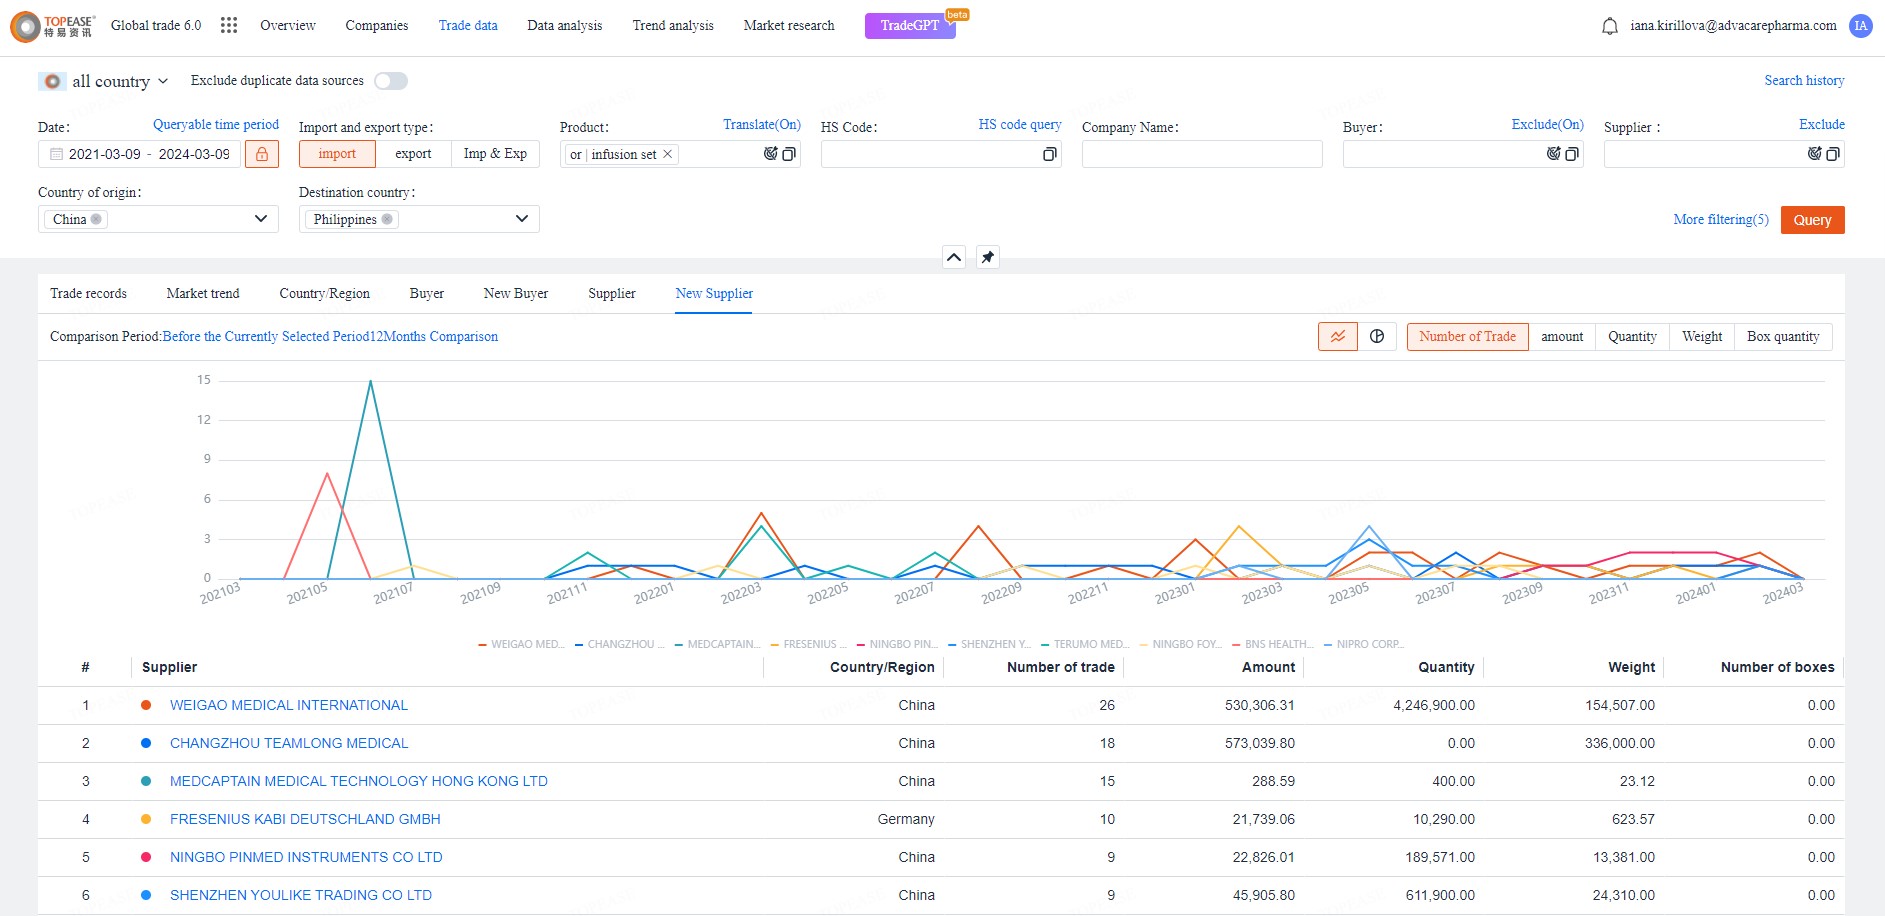Click the TOPEASE logo
Image resolution: width=1885 pixels, height=916 pixels.
coord(52,26)
